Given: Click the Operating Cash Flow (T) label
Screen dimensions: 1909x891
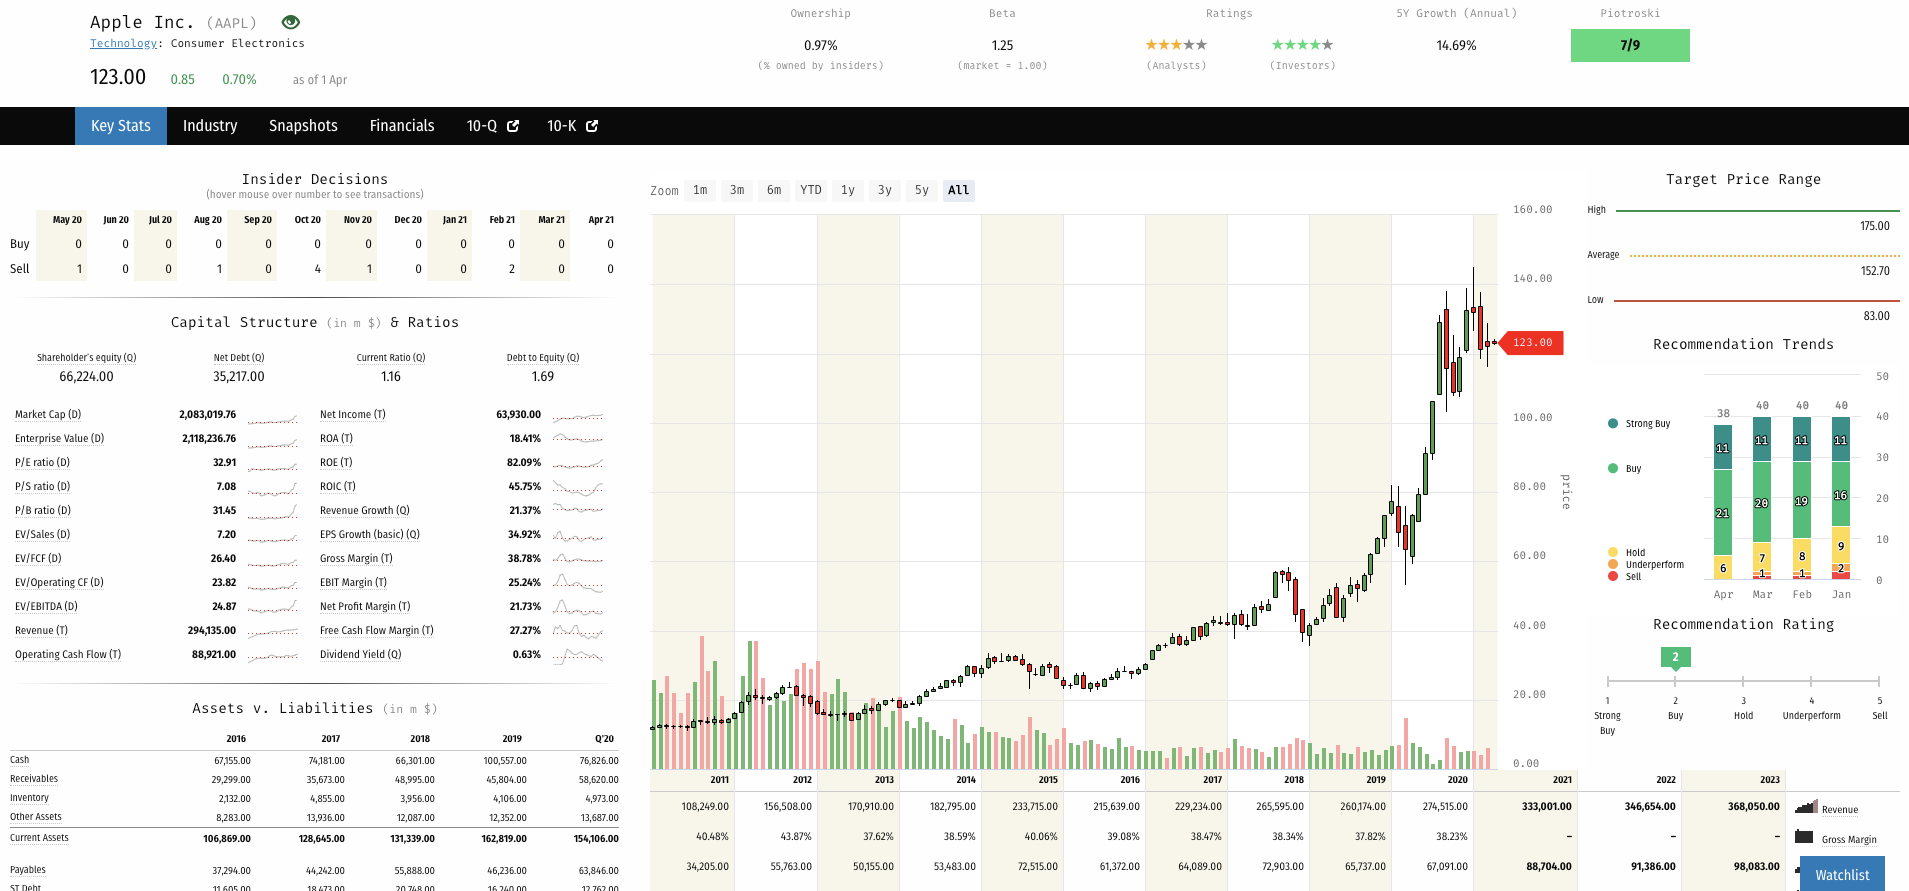Looking at the screenshot, I should point(68,655).
